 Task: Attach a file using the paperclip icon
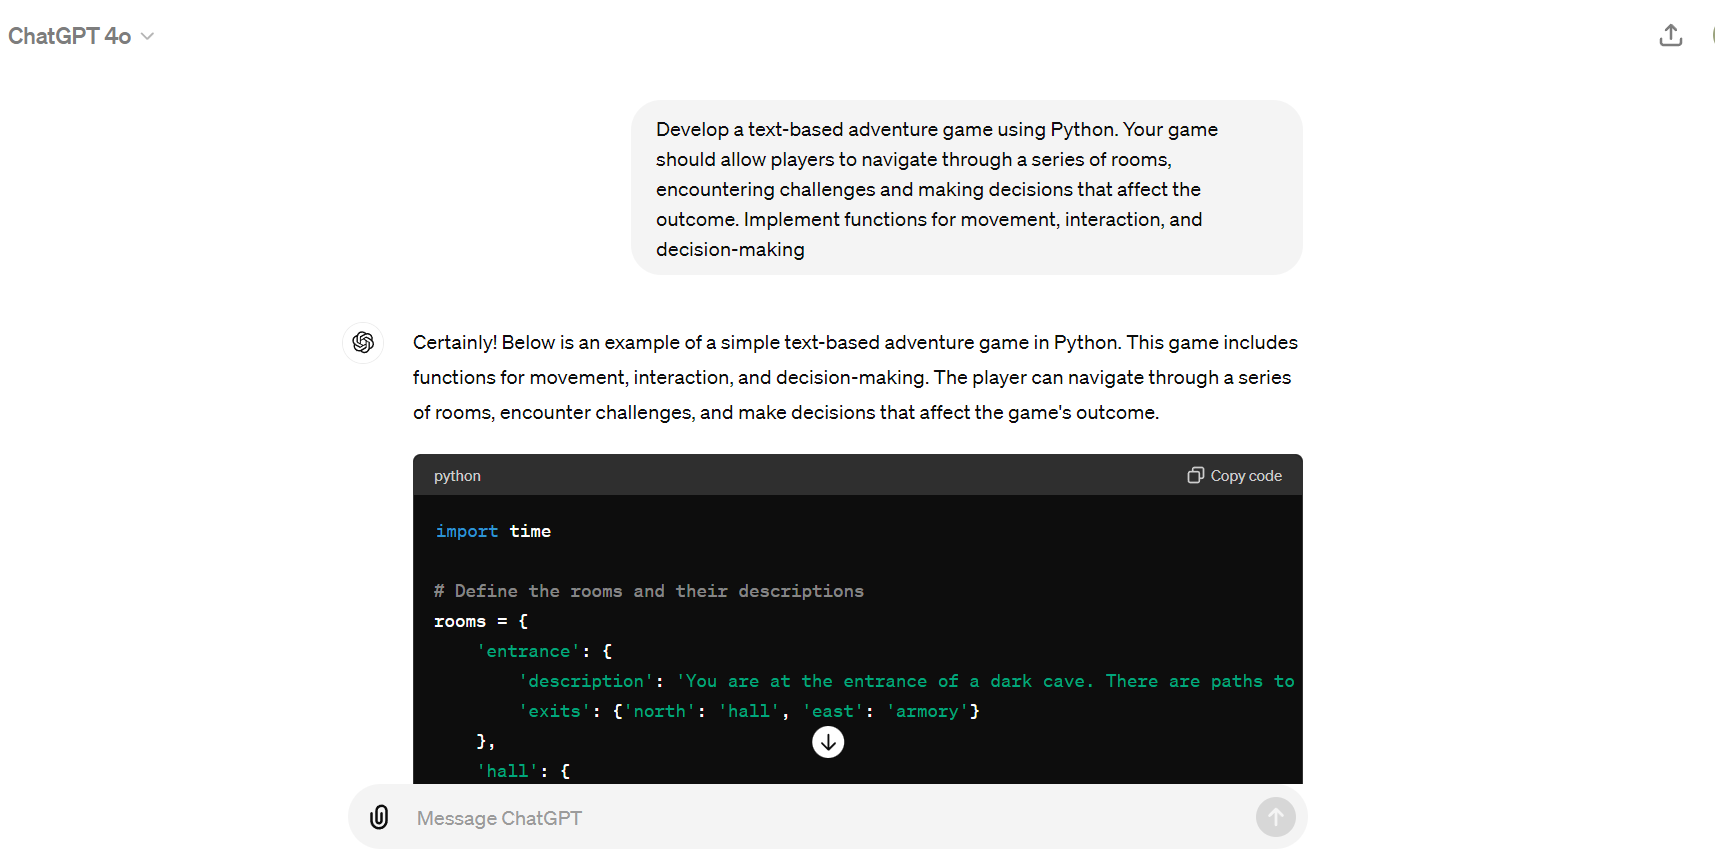pos(379,817)
